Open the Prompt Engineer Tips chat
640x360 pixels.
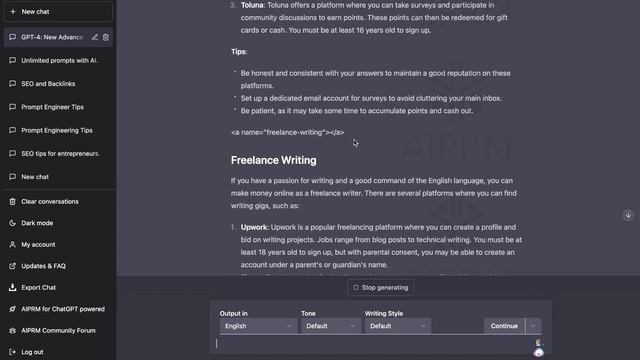click(58, 107)
